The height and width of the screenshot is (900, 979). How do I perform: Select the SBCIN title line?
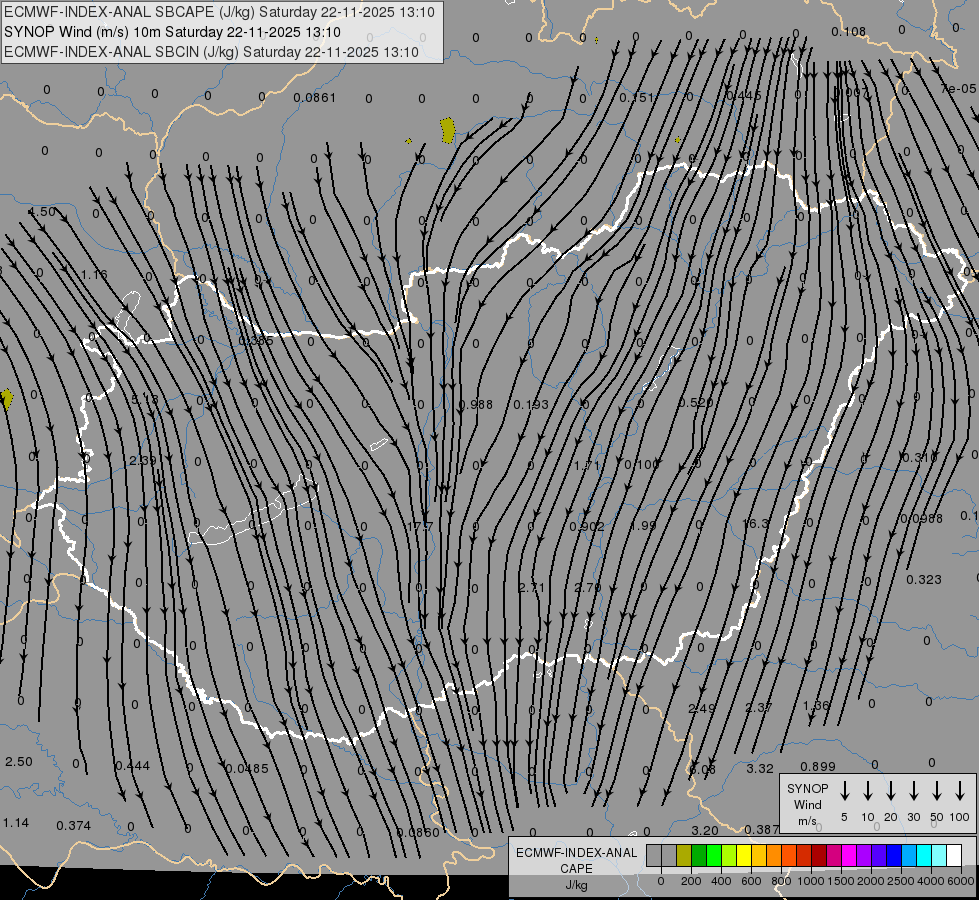211,52
